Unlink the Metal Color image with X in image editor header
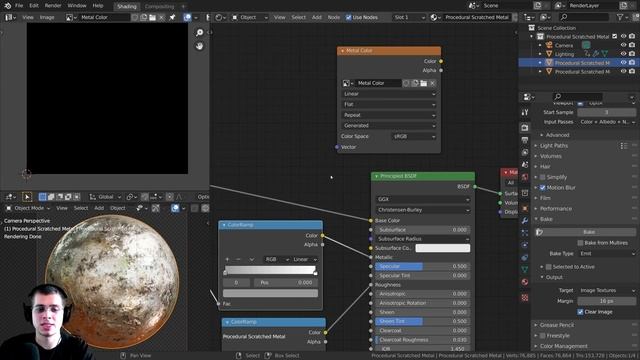The image size is (640, 360). [x=162, y=18]
